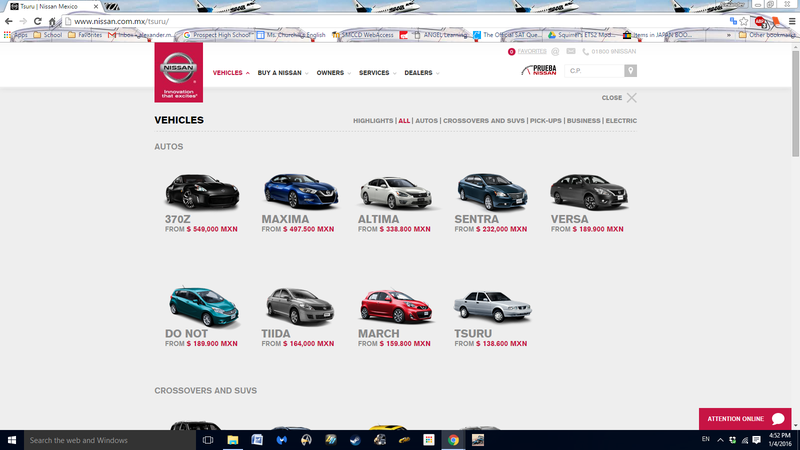Open the browser home page icon
Screen dimensions: 800x450
[52, 21]
